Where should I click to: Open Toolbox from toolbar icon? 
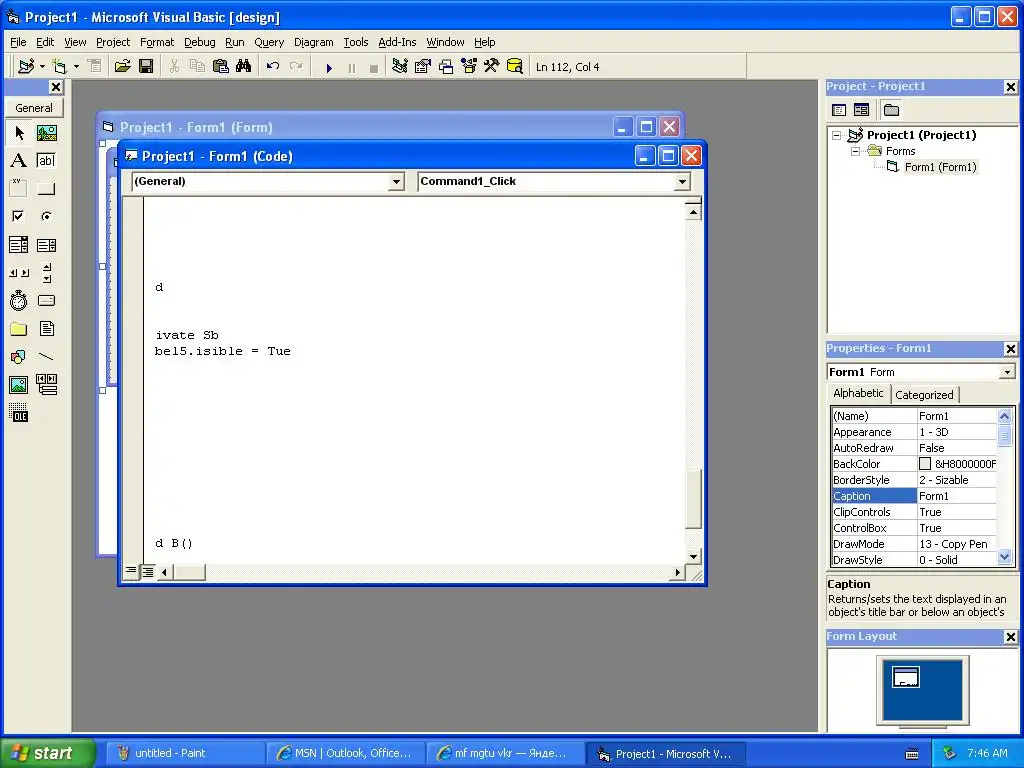coord(492,67)
